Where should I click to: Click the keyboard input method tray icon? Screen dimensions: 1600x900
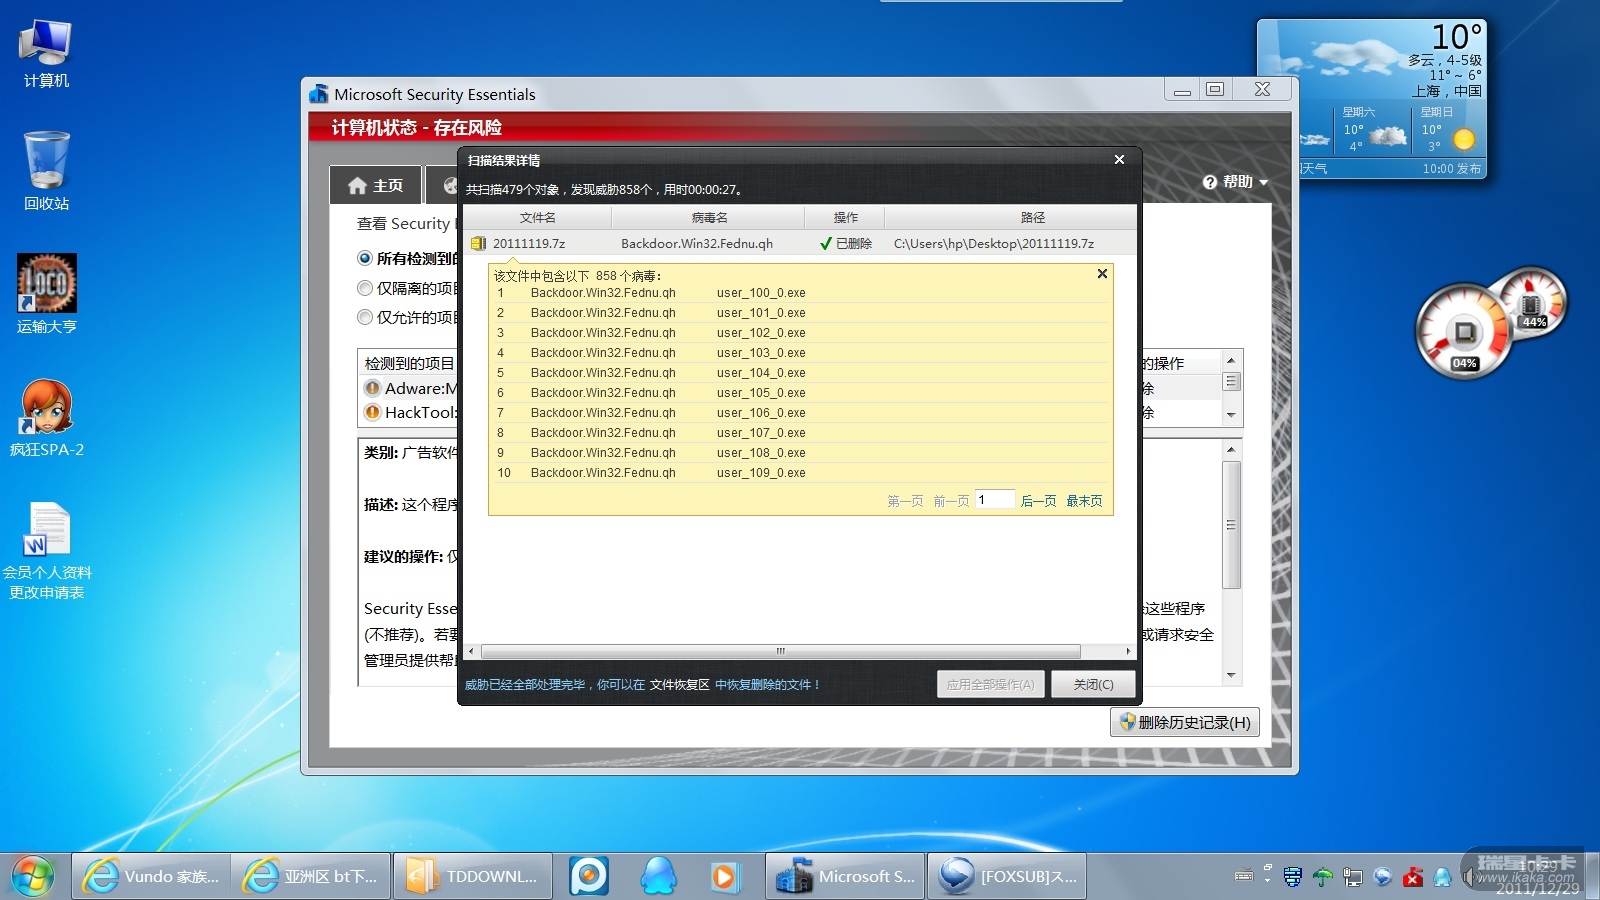(1243, 876)
